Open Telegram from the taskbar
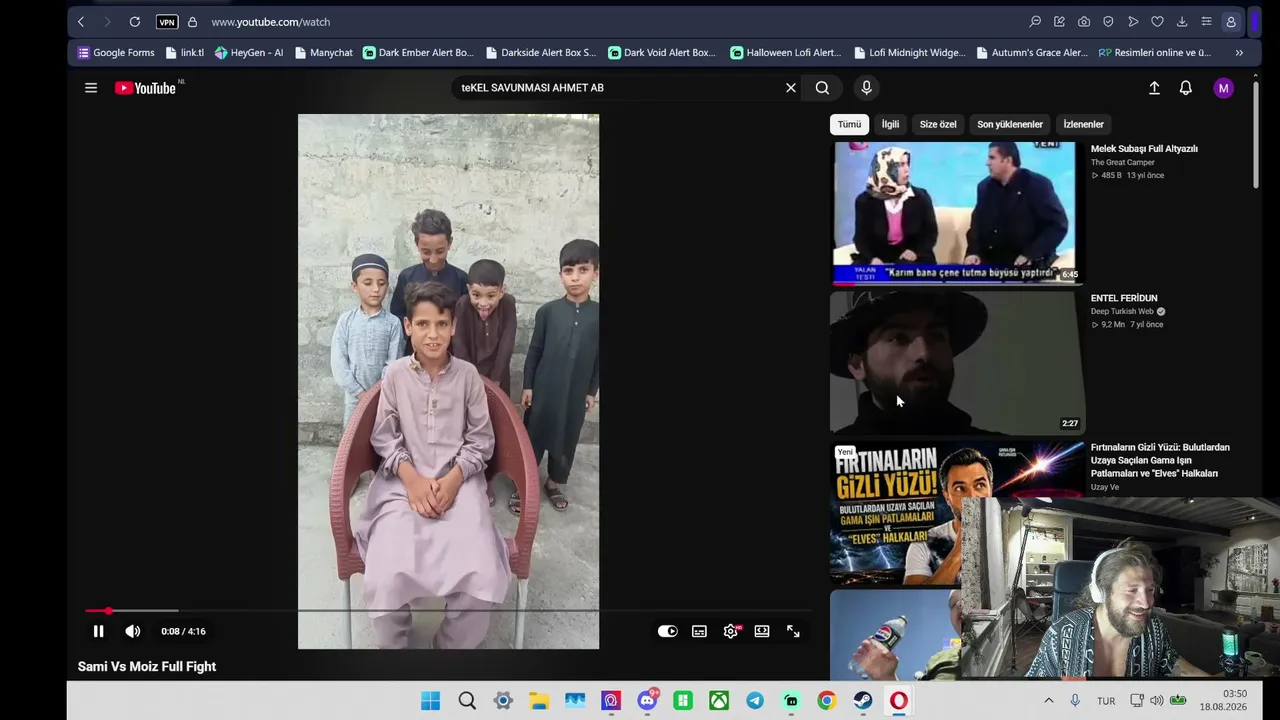 pos(755,701)
